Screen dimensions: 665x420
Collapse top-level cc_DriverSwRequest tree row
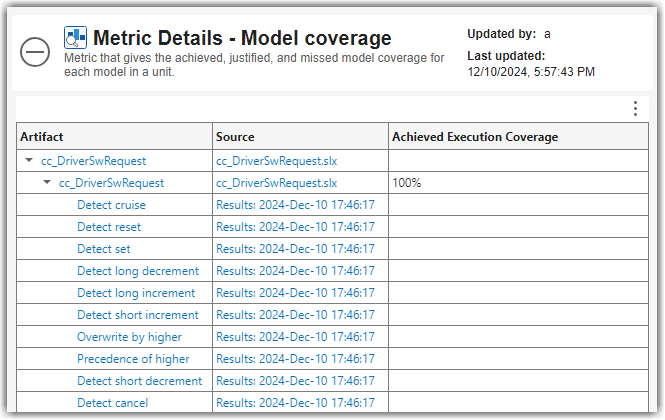29,160
